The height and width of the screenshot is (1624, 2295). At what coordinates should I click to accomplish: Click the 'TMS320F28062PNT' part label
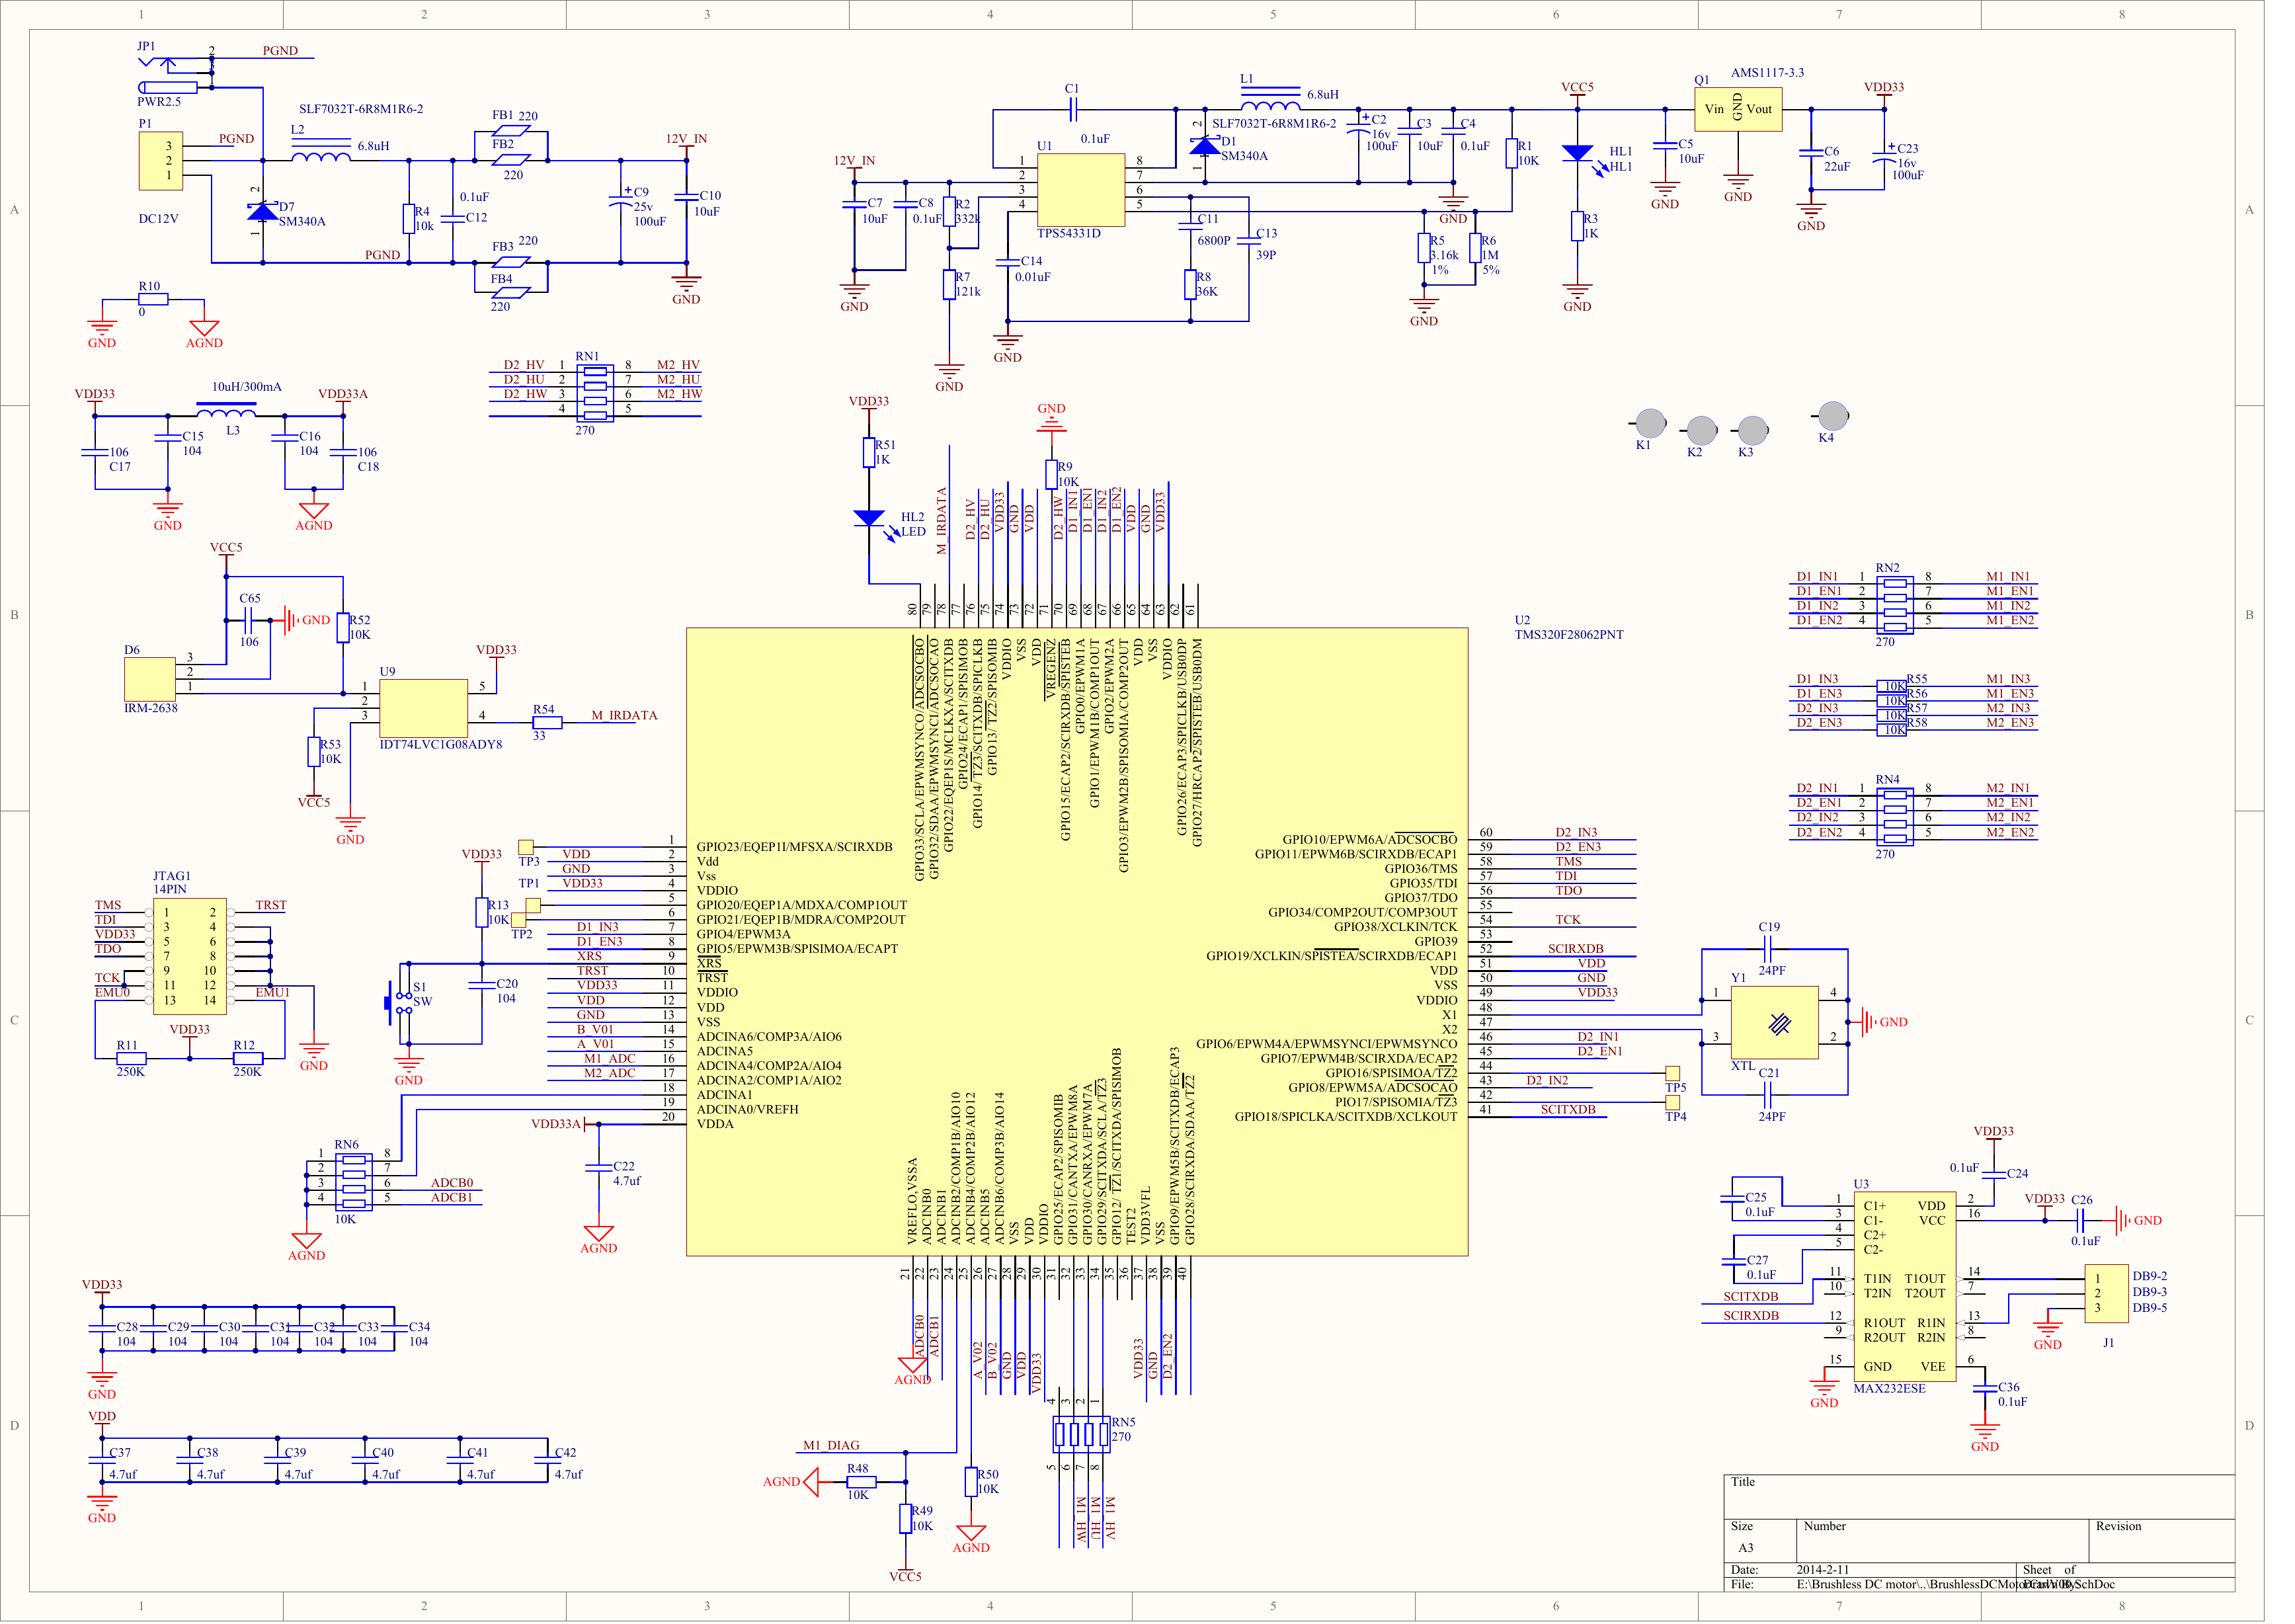pos(1569,635)
